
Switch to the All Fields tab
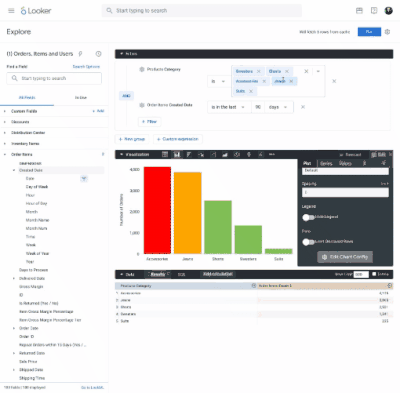coord(27,98)
